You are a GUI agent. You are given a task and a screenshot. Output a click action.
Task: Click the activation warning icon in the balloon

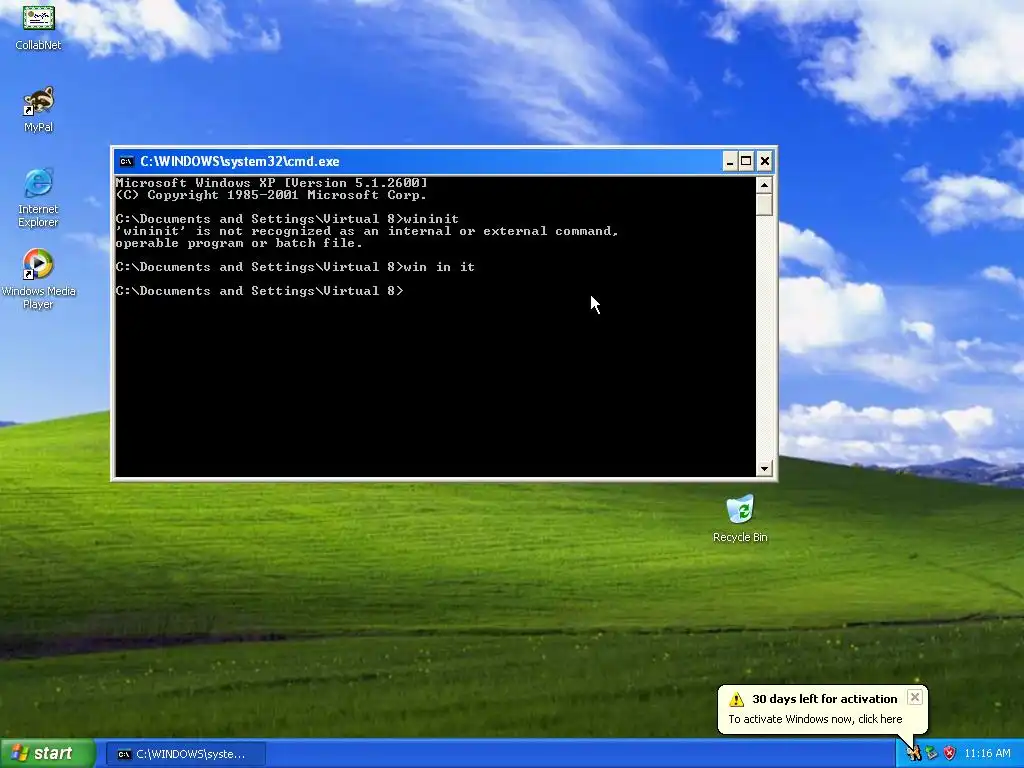click(x=737, y=699)
